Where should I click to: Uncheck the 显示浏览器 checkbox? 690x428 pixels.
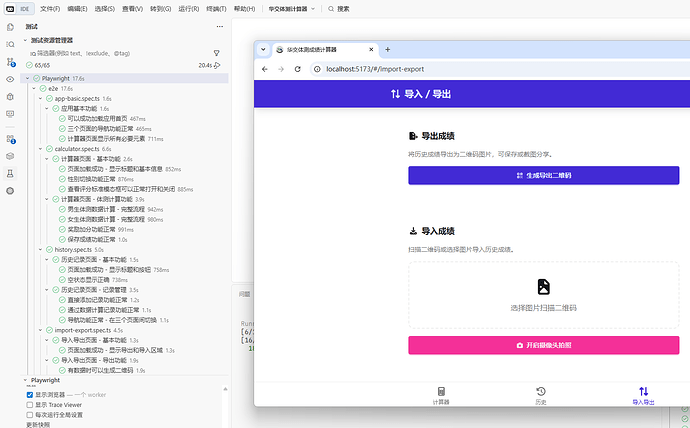30,395
